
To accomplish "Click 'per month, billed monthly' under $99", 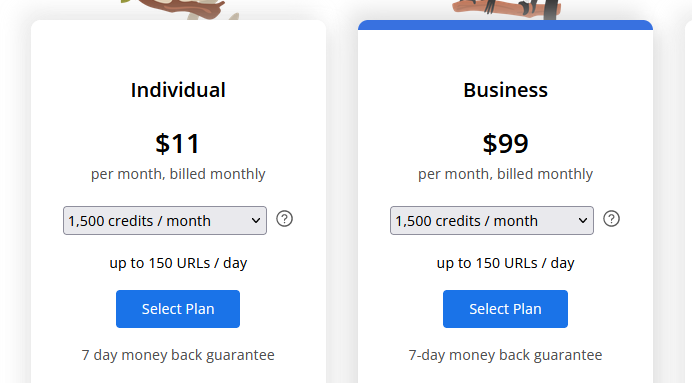I will [505, 174].
